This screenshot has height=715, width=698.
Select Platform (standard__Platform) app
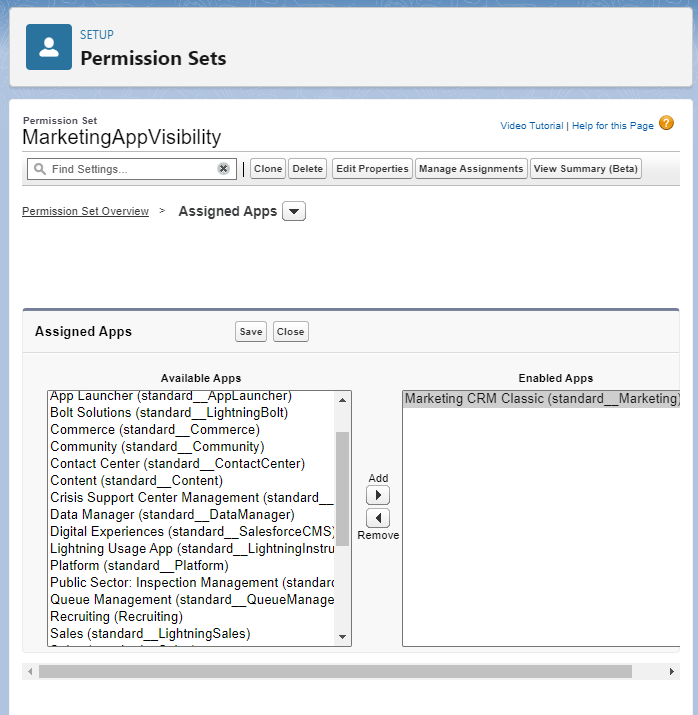click(191, 565)
